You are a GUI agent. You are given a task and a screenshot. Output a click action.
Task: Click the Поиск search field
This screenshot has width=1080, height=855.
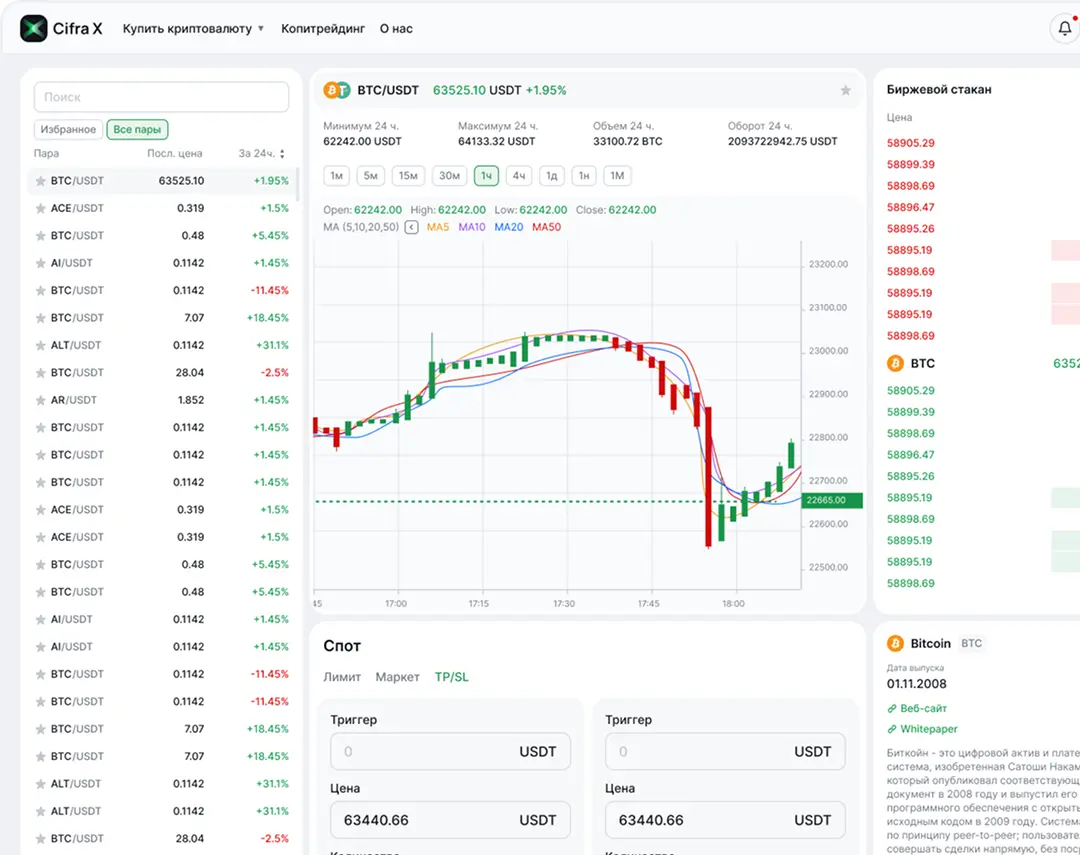[x=161, y=97]
